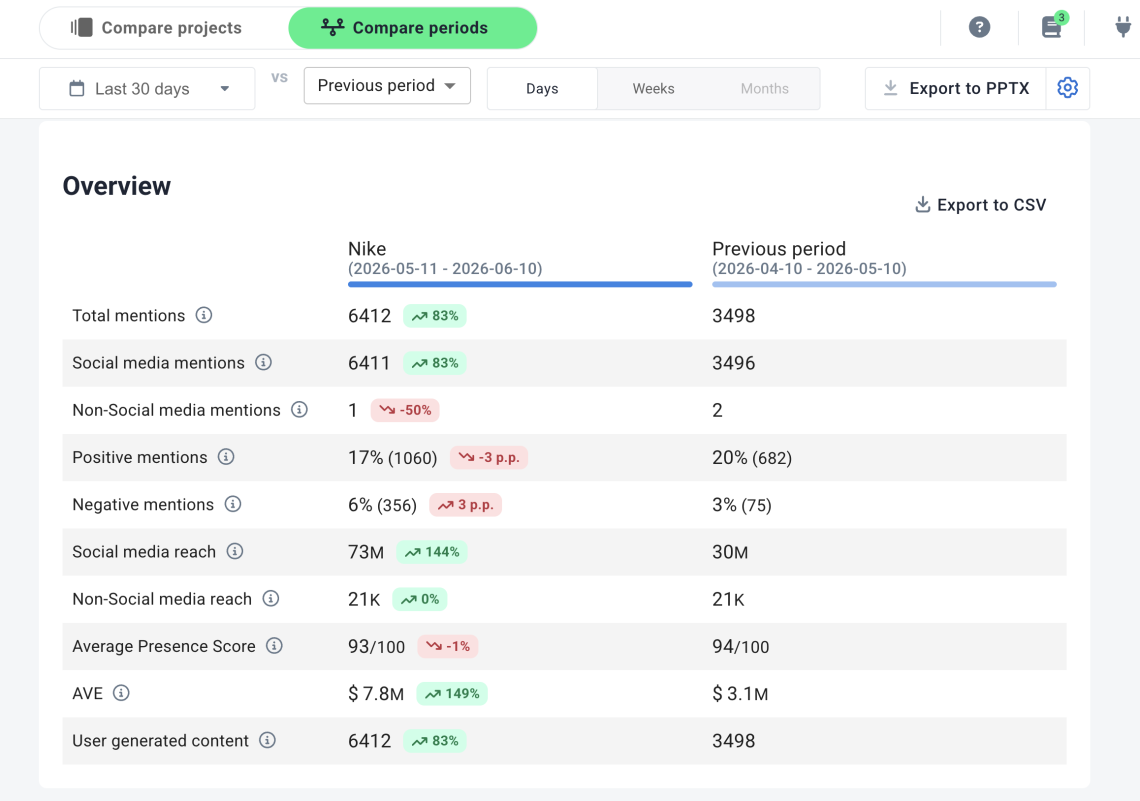1140x801 pixels.
Task: Switch to Compare projects tab
Action: [x=156, y=28]
